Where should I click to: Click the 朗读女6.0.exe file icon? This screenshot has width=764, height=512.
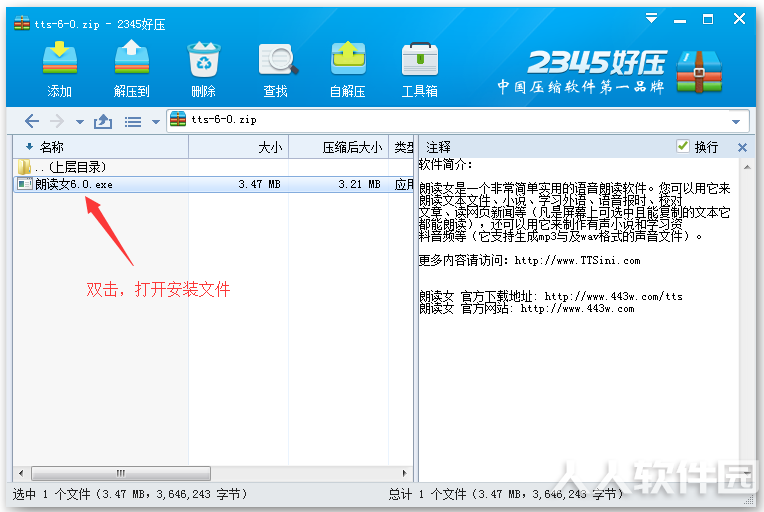24,184
